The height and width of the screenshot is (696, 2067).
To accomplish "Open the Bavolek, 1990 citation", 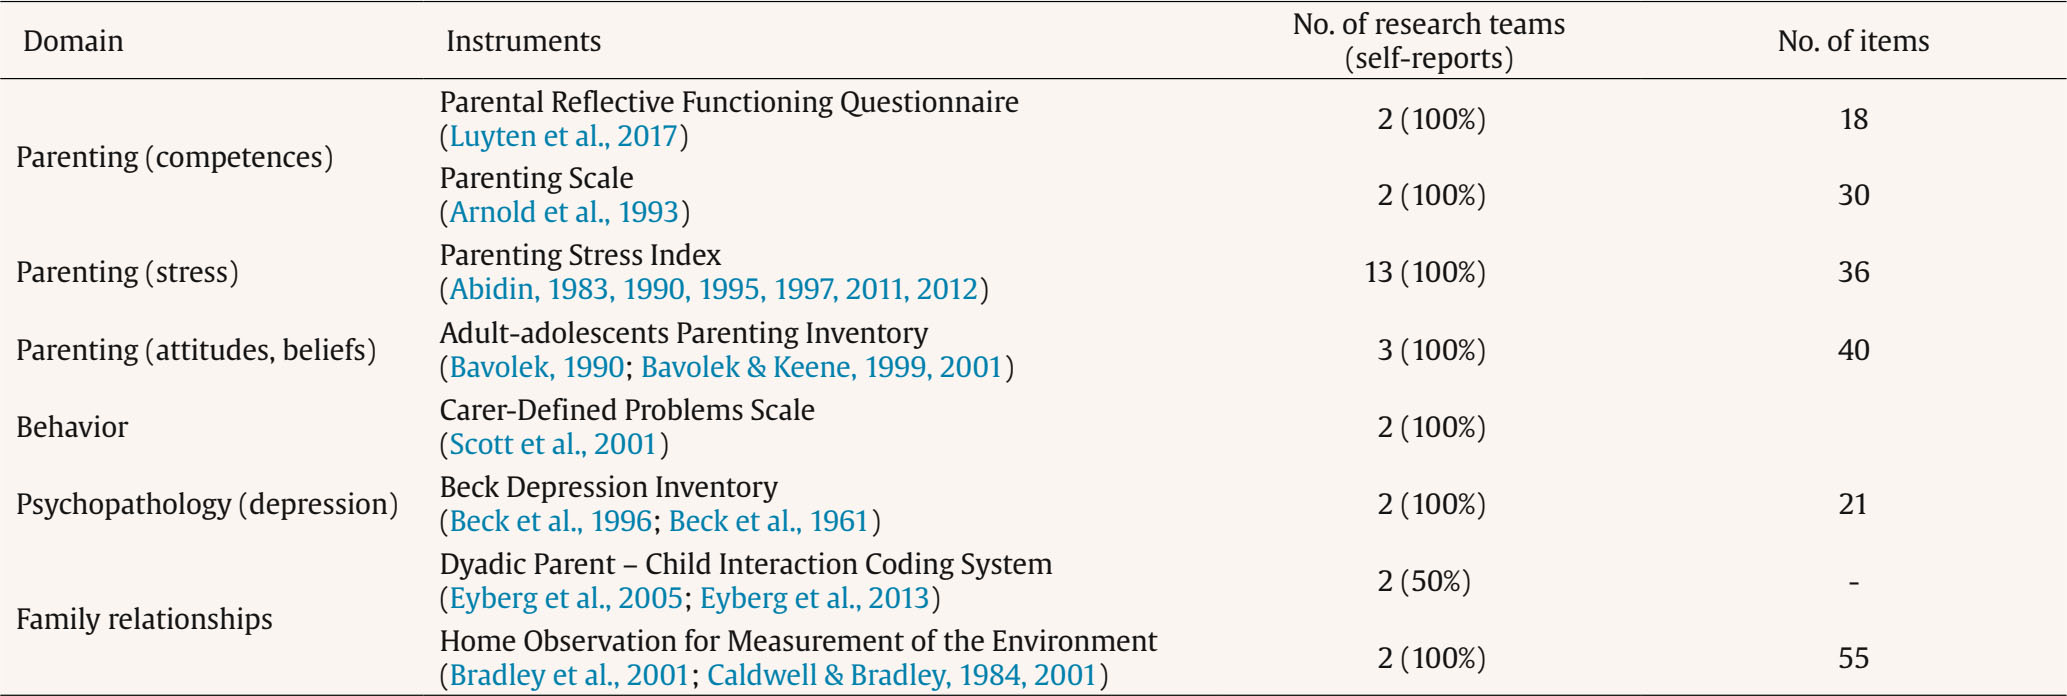I will [x=537, y=367].
